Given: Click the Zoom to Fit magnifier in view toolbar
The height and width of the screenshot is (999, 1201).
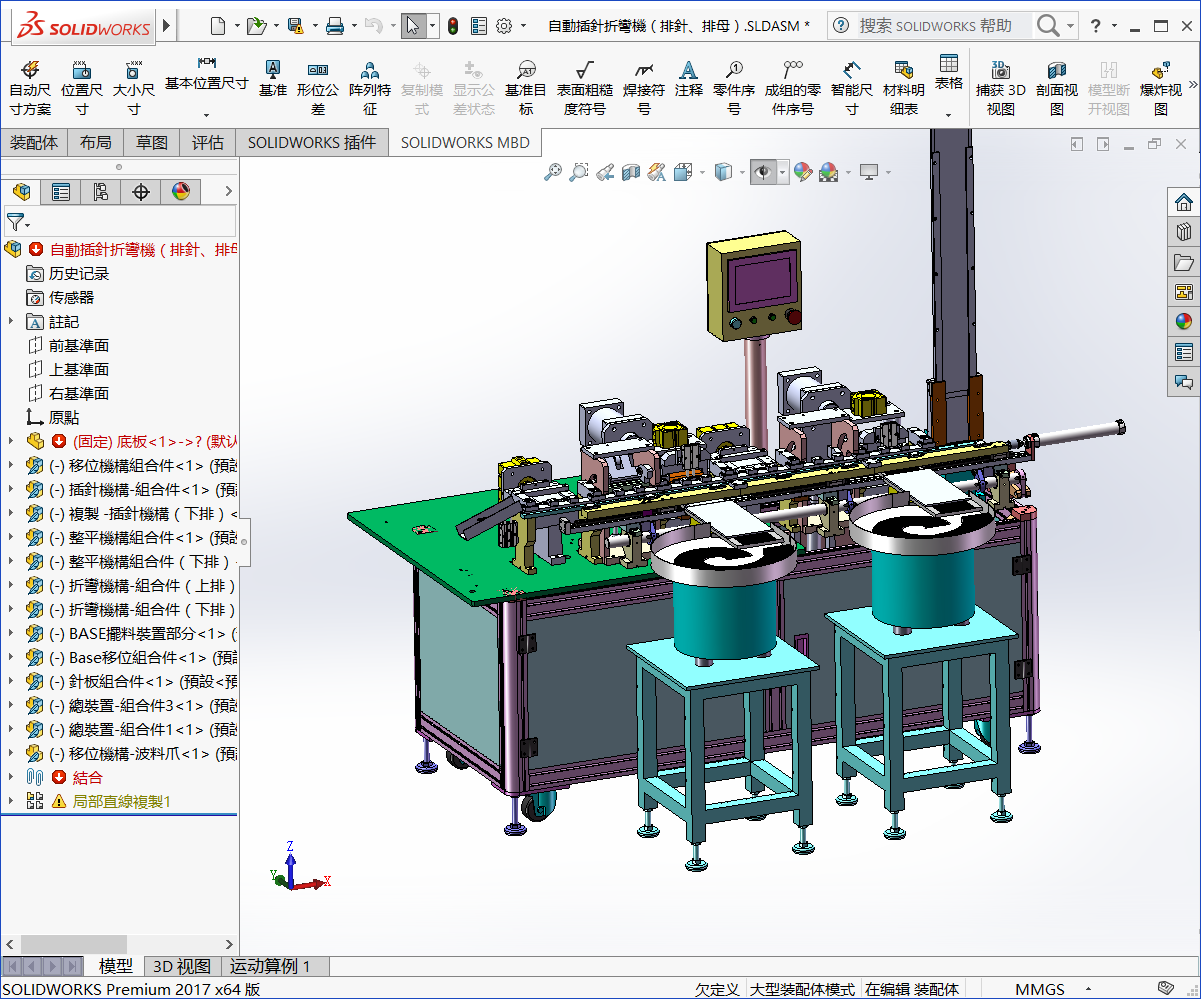Looking at the screenshot, I should click(552, 172).
